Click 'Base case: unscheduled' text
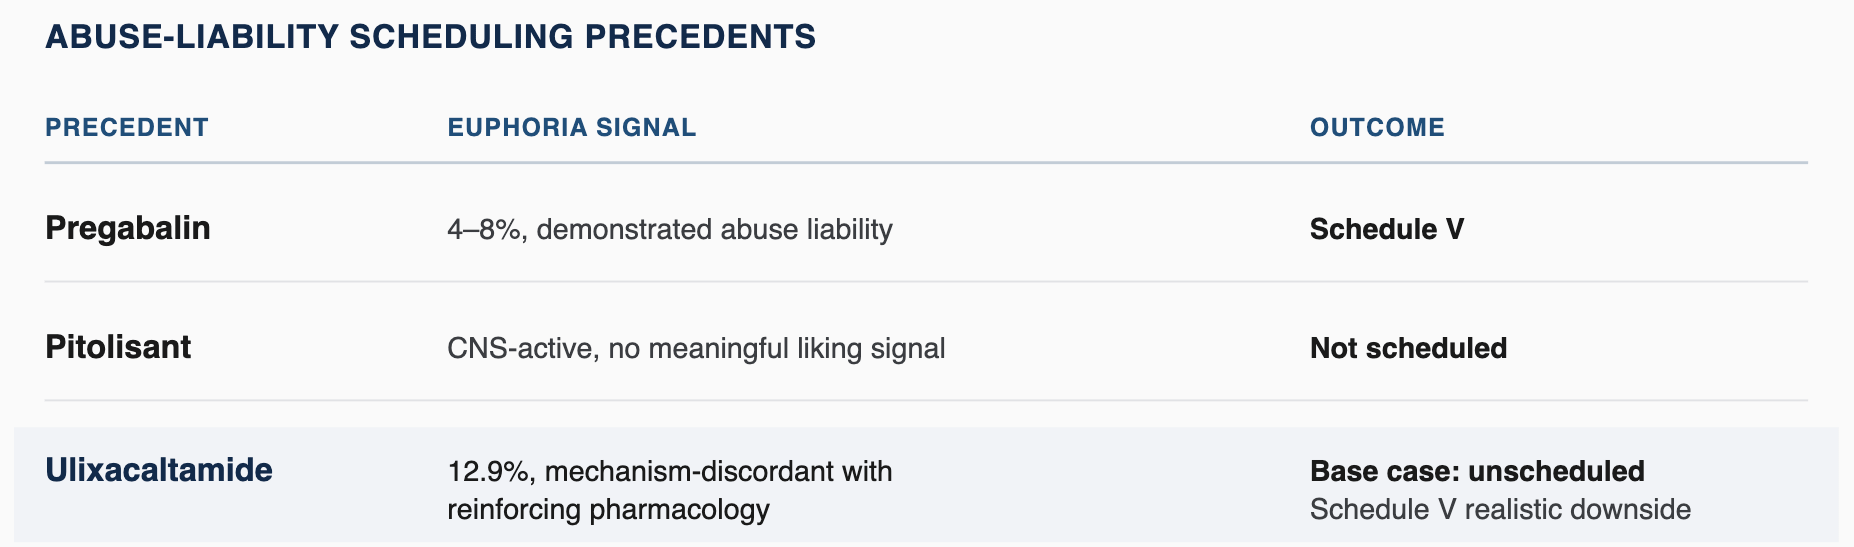 1477,471
